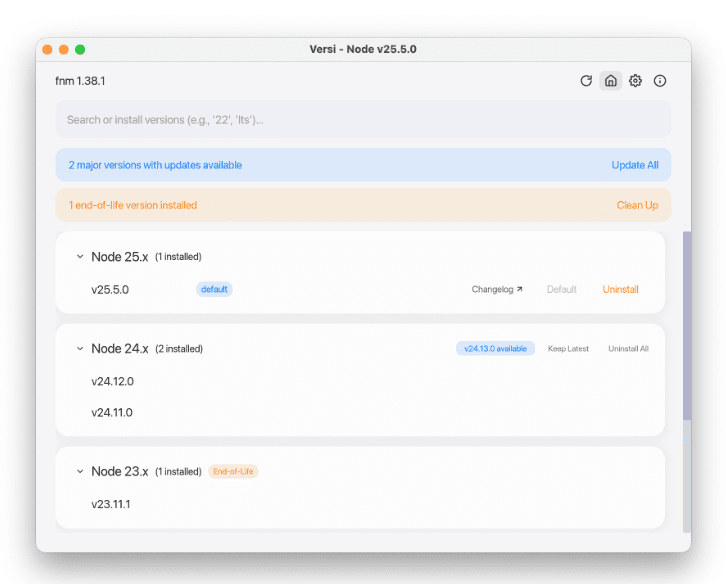Viewport: 726px width, 584px height.
Task: Click Clean Up end-of-life versions
Action: pos(637,205)
